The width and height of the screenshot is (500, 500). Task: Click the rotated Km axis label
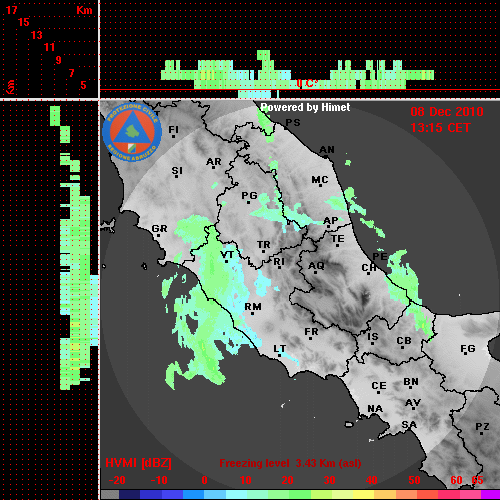(x=11, y=87)
